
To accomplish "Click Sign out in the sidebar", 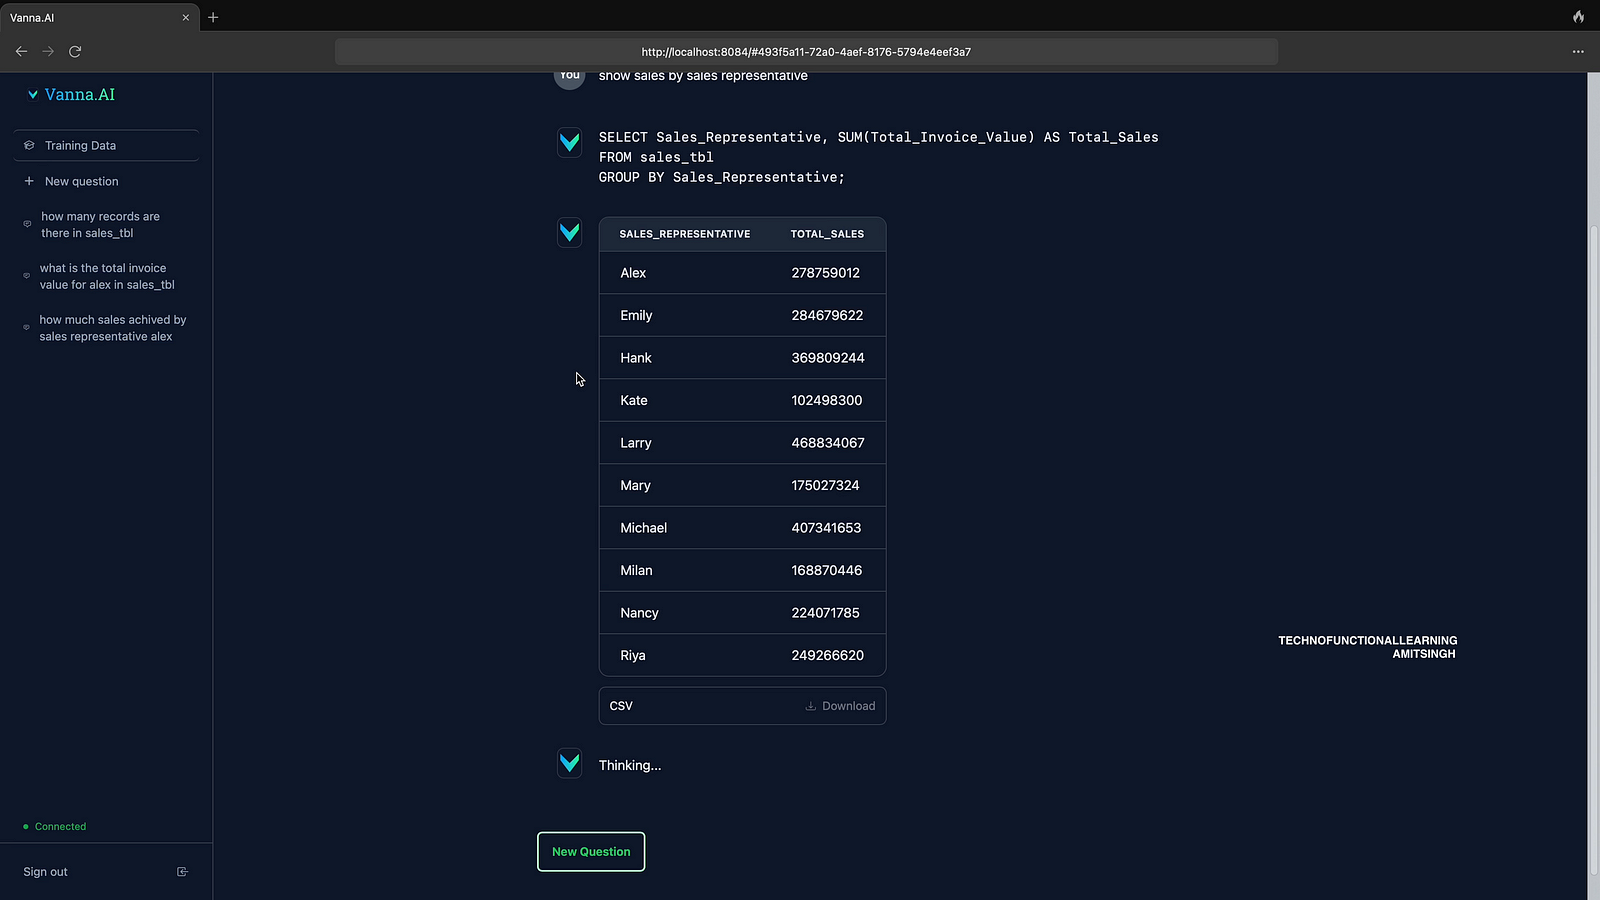I will point(46,872).
